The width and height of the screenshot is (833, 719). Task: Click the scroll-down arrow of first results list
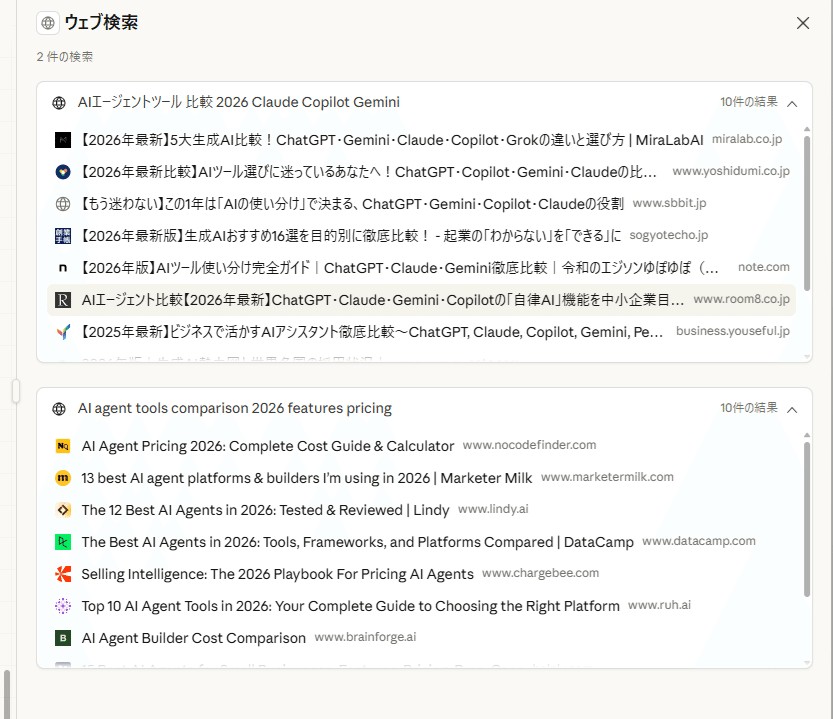click(807, 357)
